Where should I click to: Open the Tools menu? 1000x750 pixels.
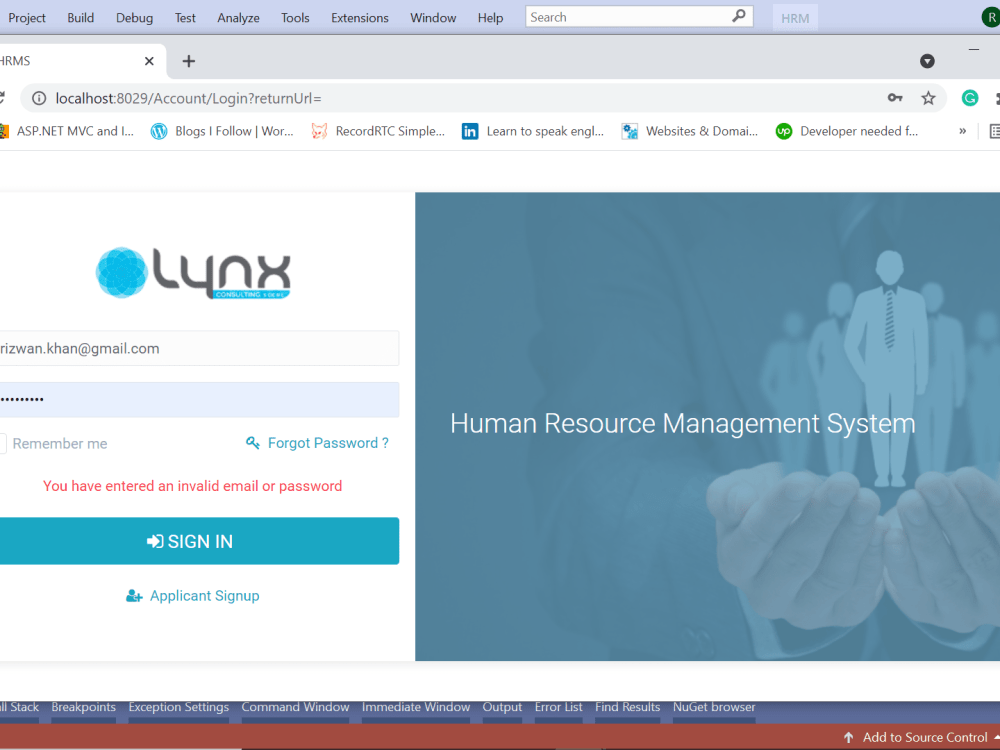[x=295, y=18]
